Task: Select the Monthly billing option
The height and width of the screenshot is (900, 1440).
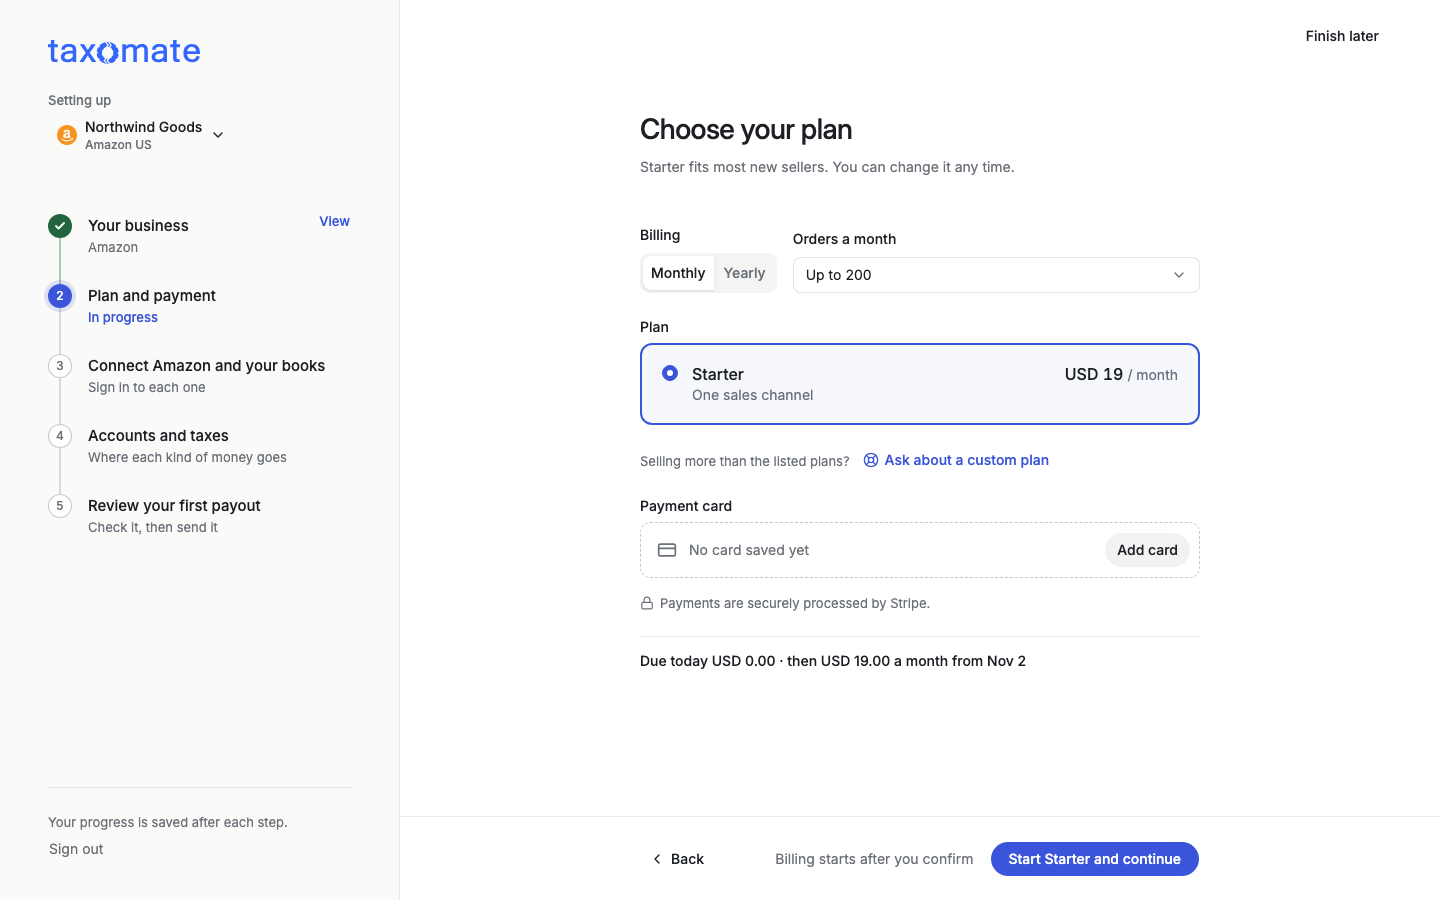Action: tap(678, 273)
